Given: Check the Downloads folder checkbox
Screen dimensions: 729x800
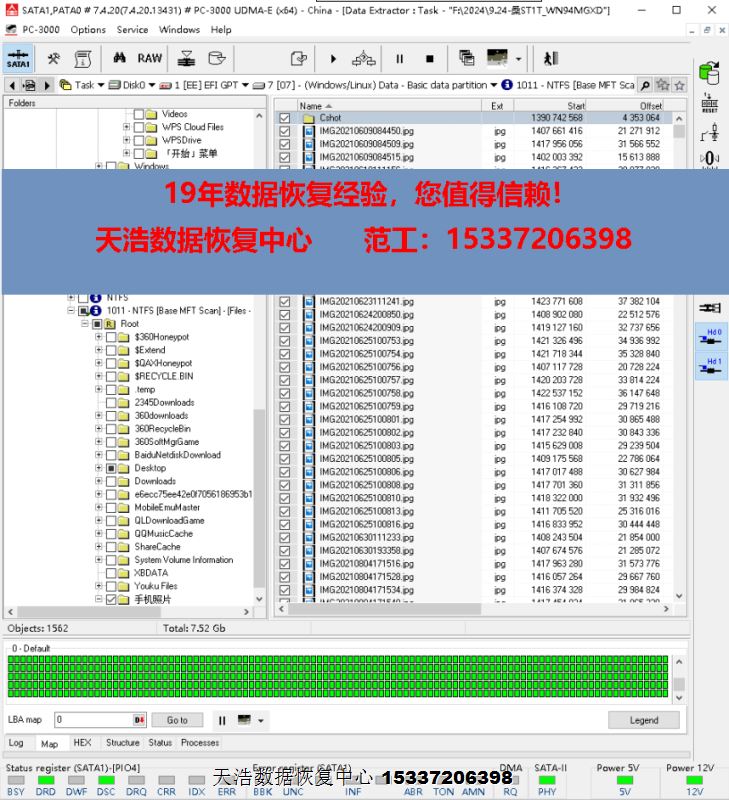Looking at the screenshot, I should tap(111, 481).
